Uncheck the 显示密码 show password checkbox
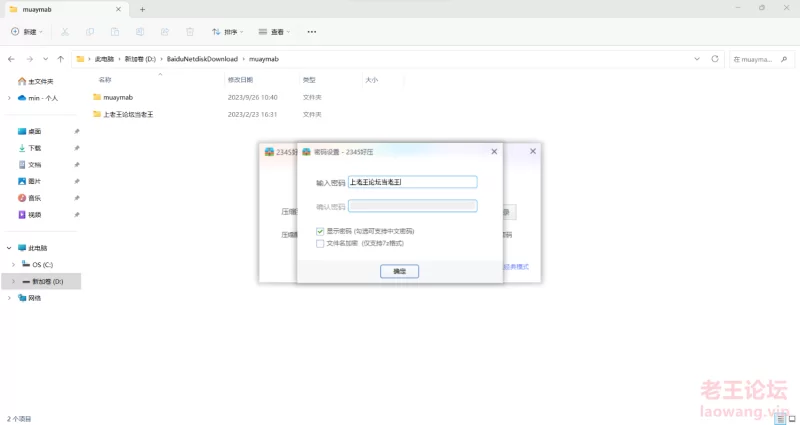800x425 pixels. pyautogui.click(x=320, y=231)
